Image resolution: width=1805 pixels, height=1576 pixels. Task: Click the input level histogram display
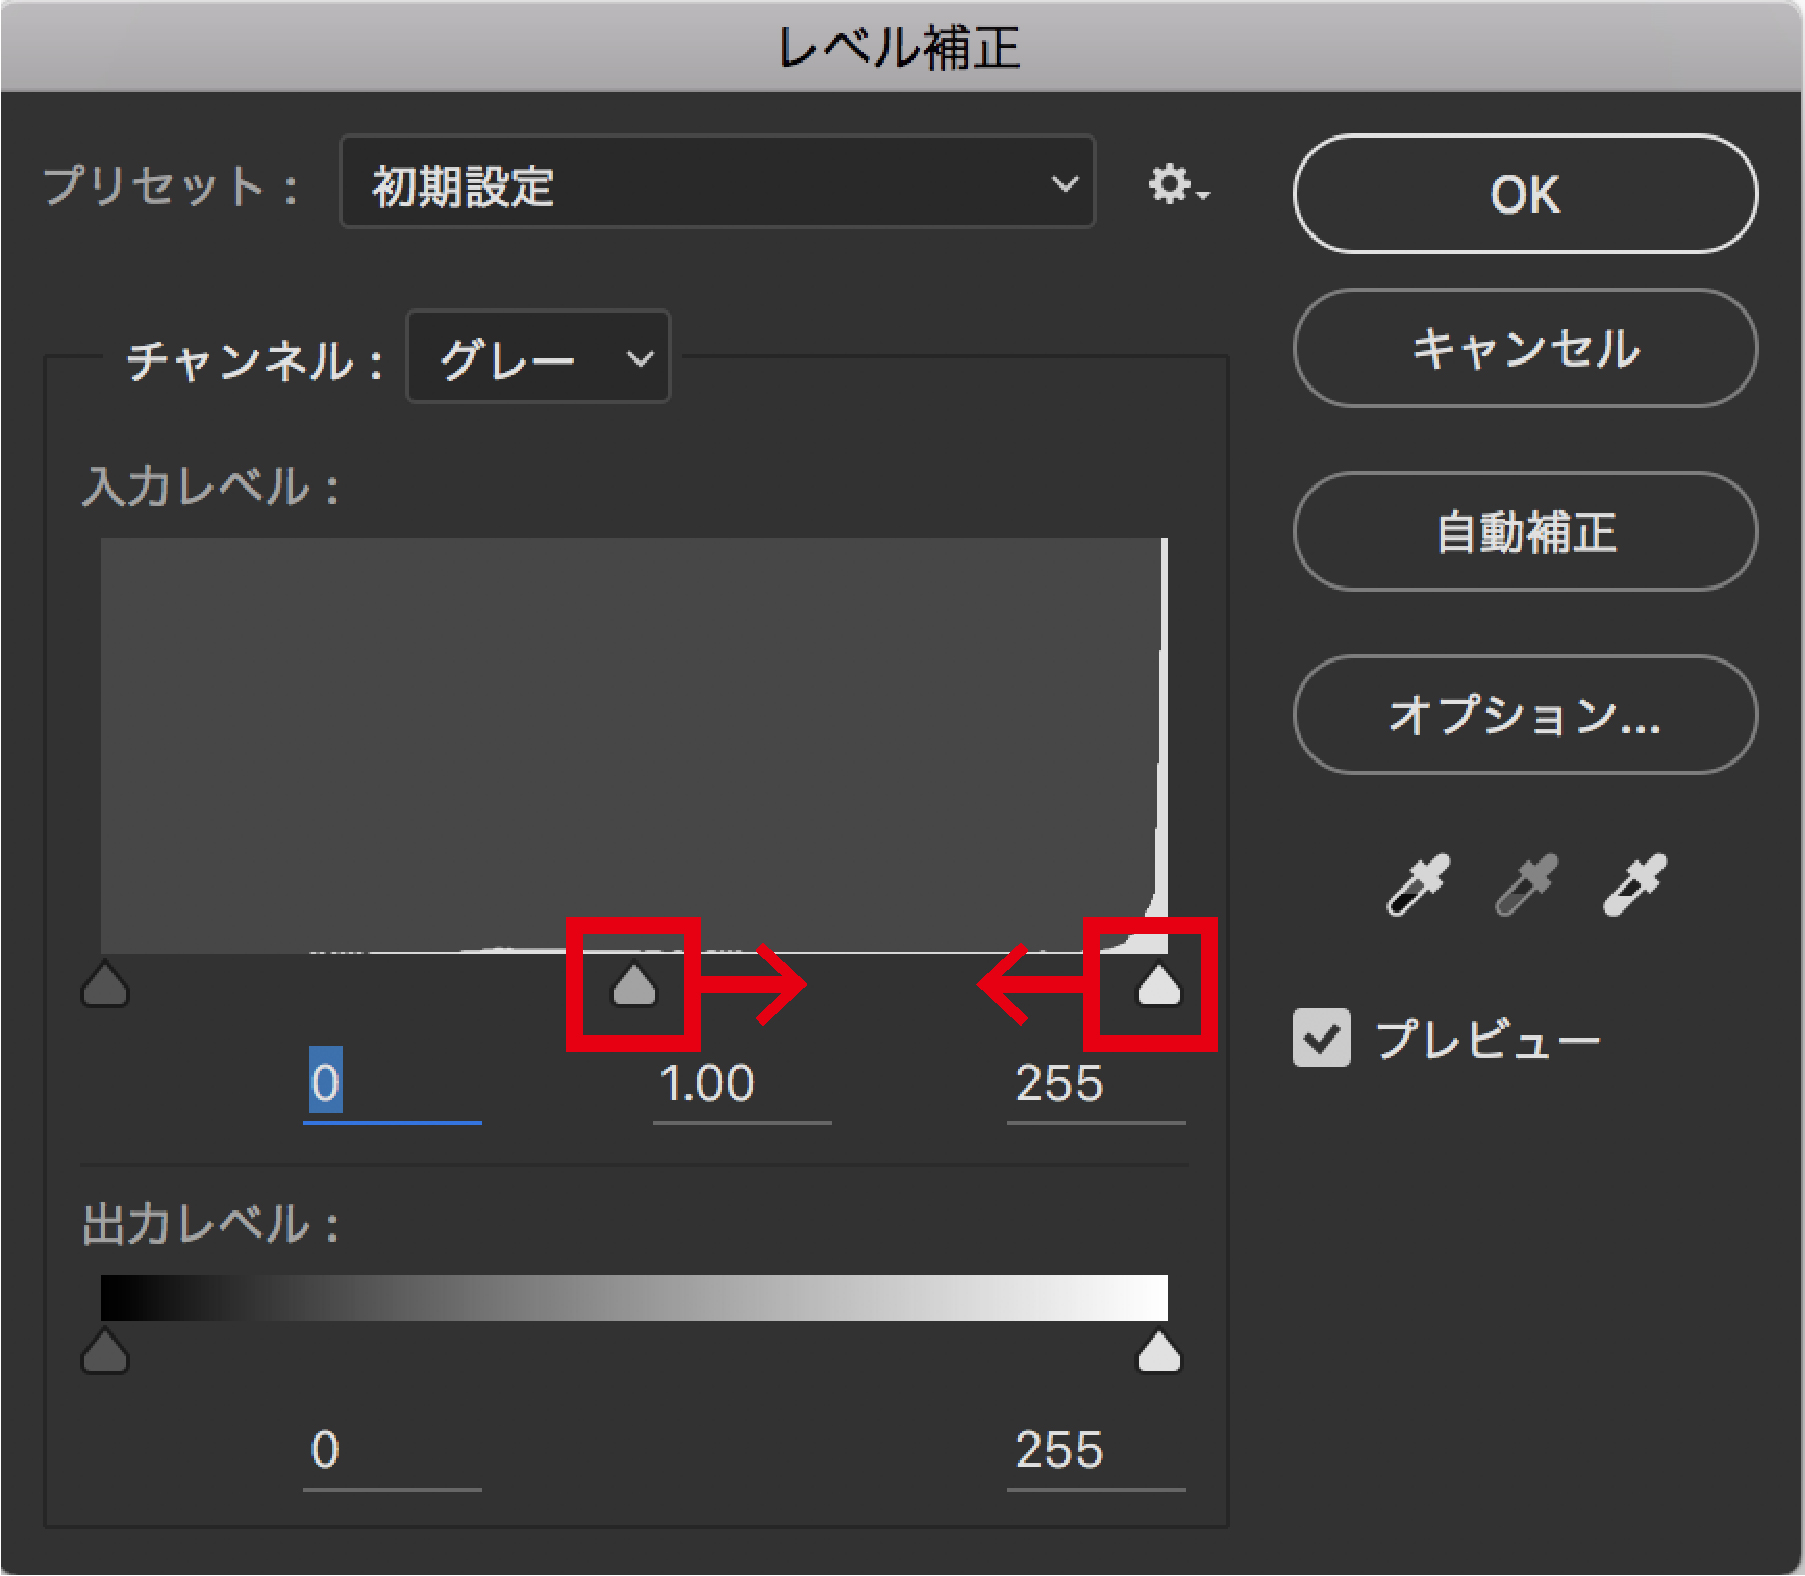(634, 746)
